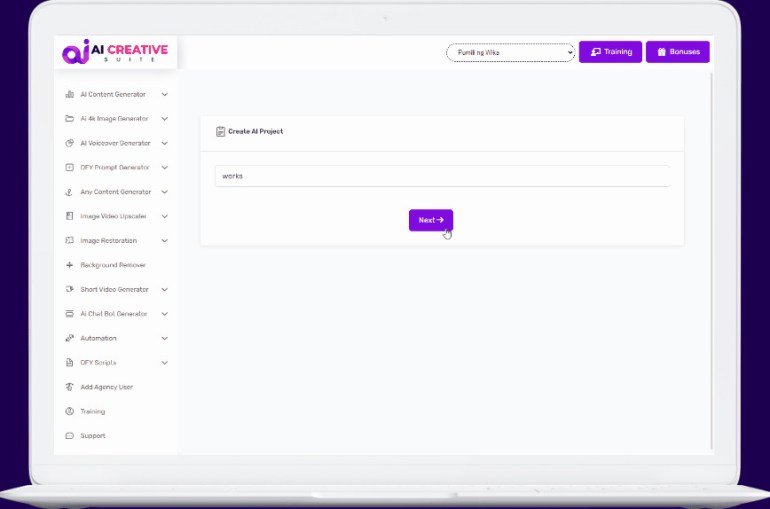Open AI Voiceover Generator menu item
The image size is (770, 509).
point(115,143)
